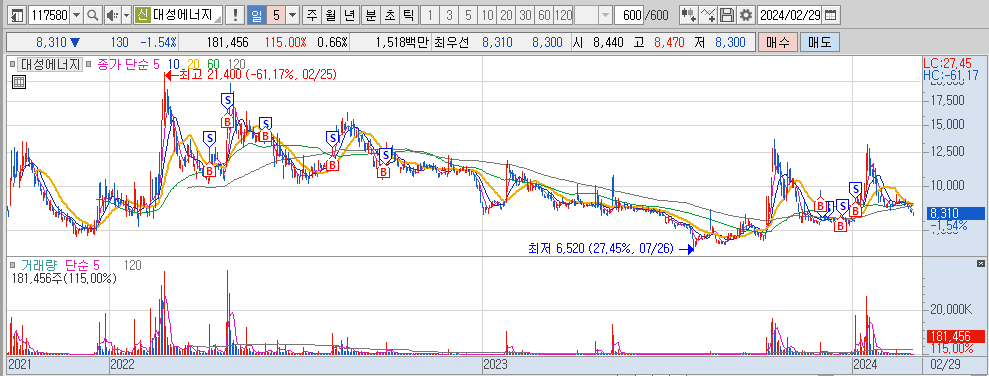Click the small square before 거래량 legend
Viewport: 989px width, 376px height.
(12, 265)
